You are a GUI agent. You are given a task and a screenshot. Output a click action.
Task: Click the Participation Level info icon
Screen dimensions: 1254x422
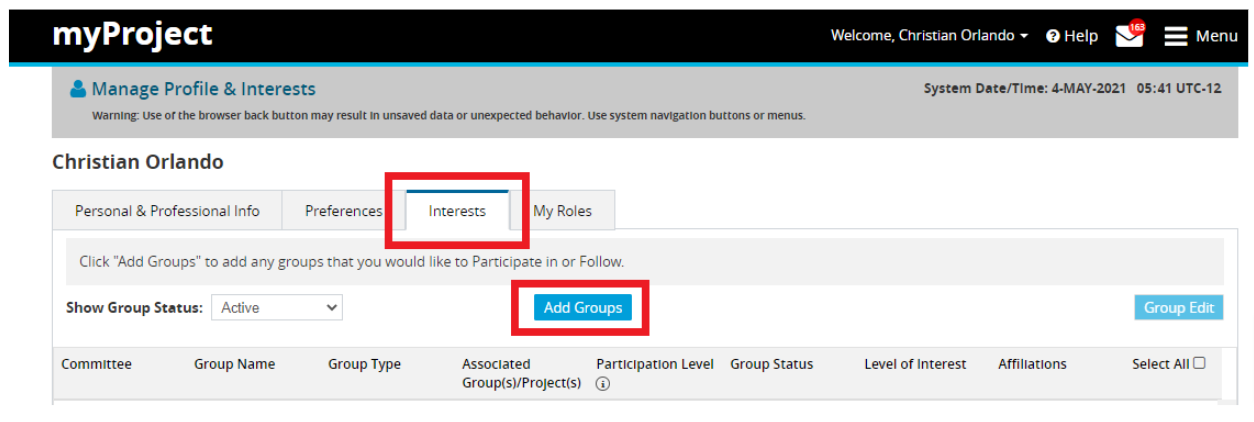602,385
